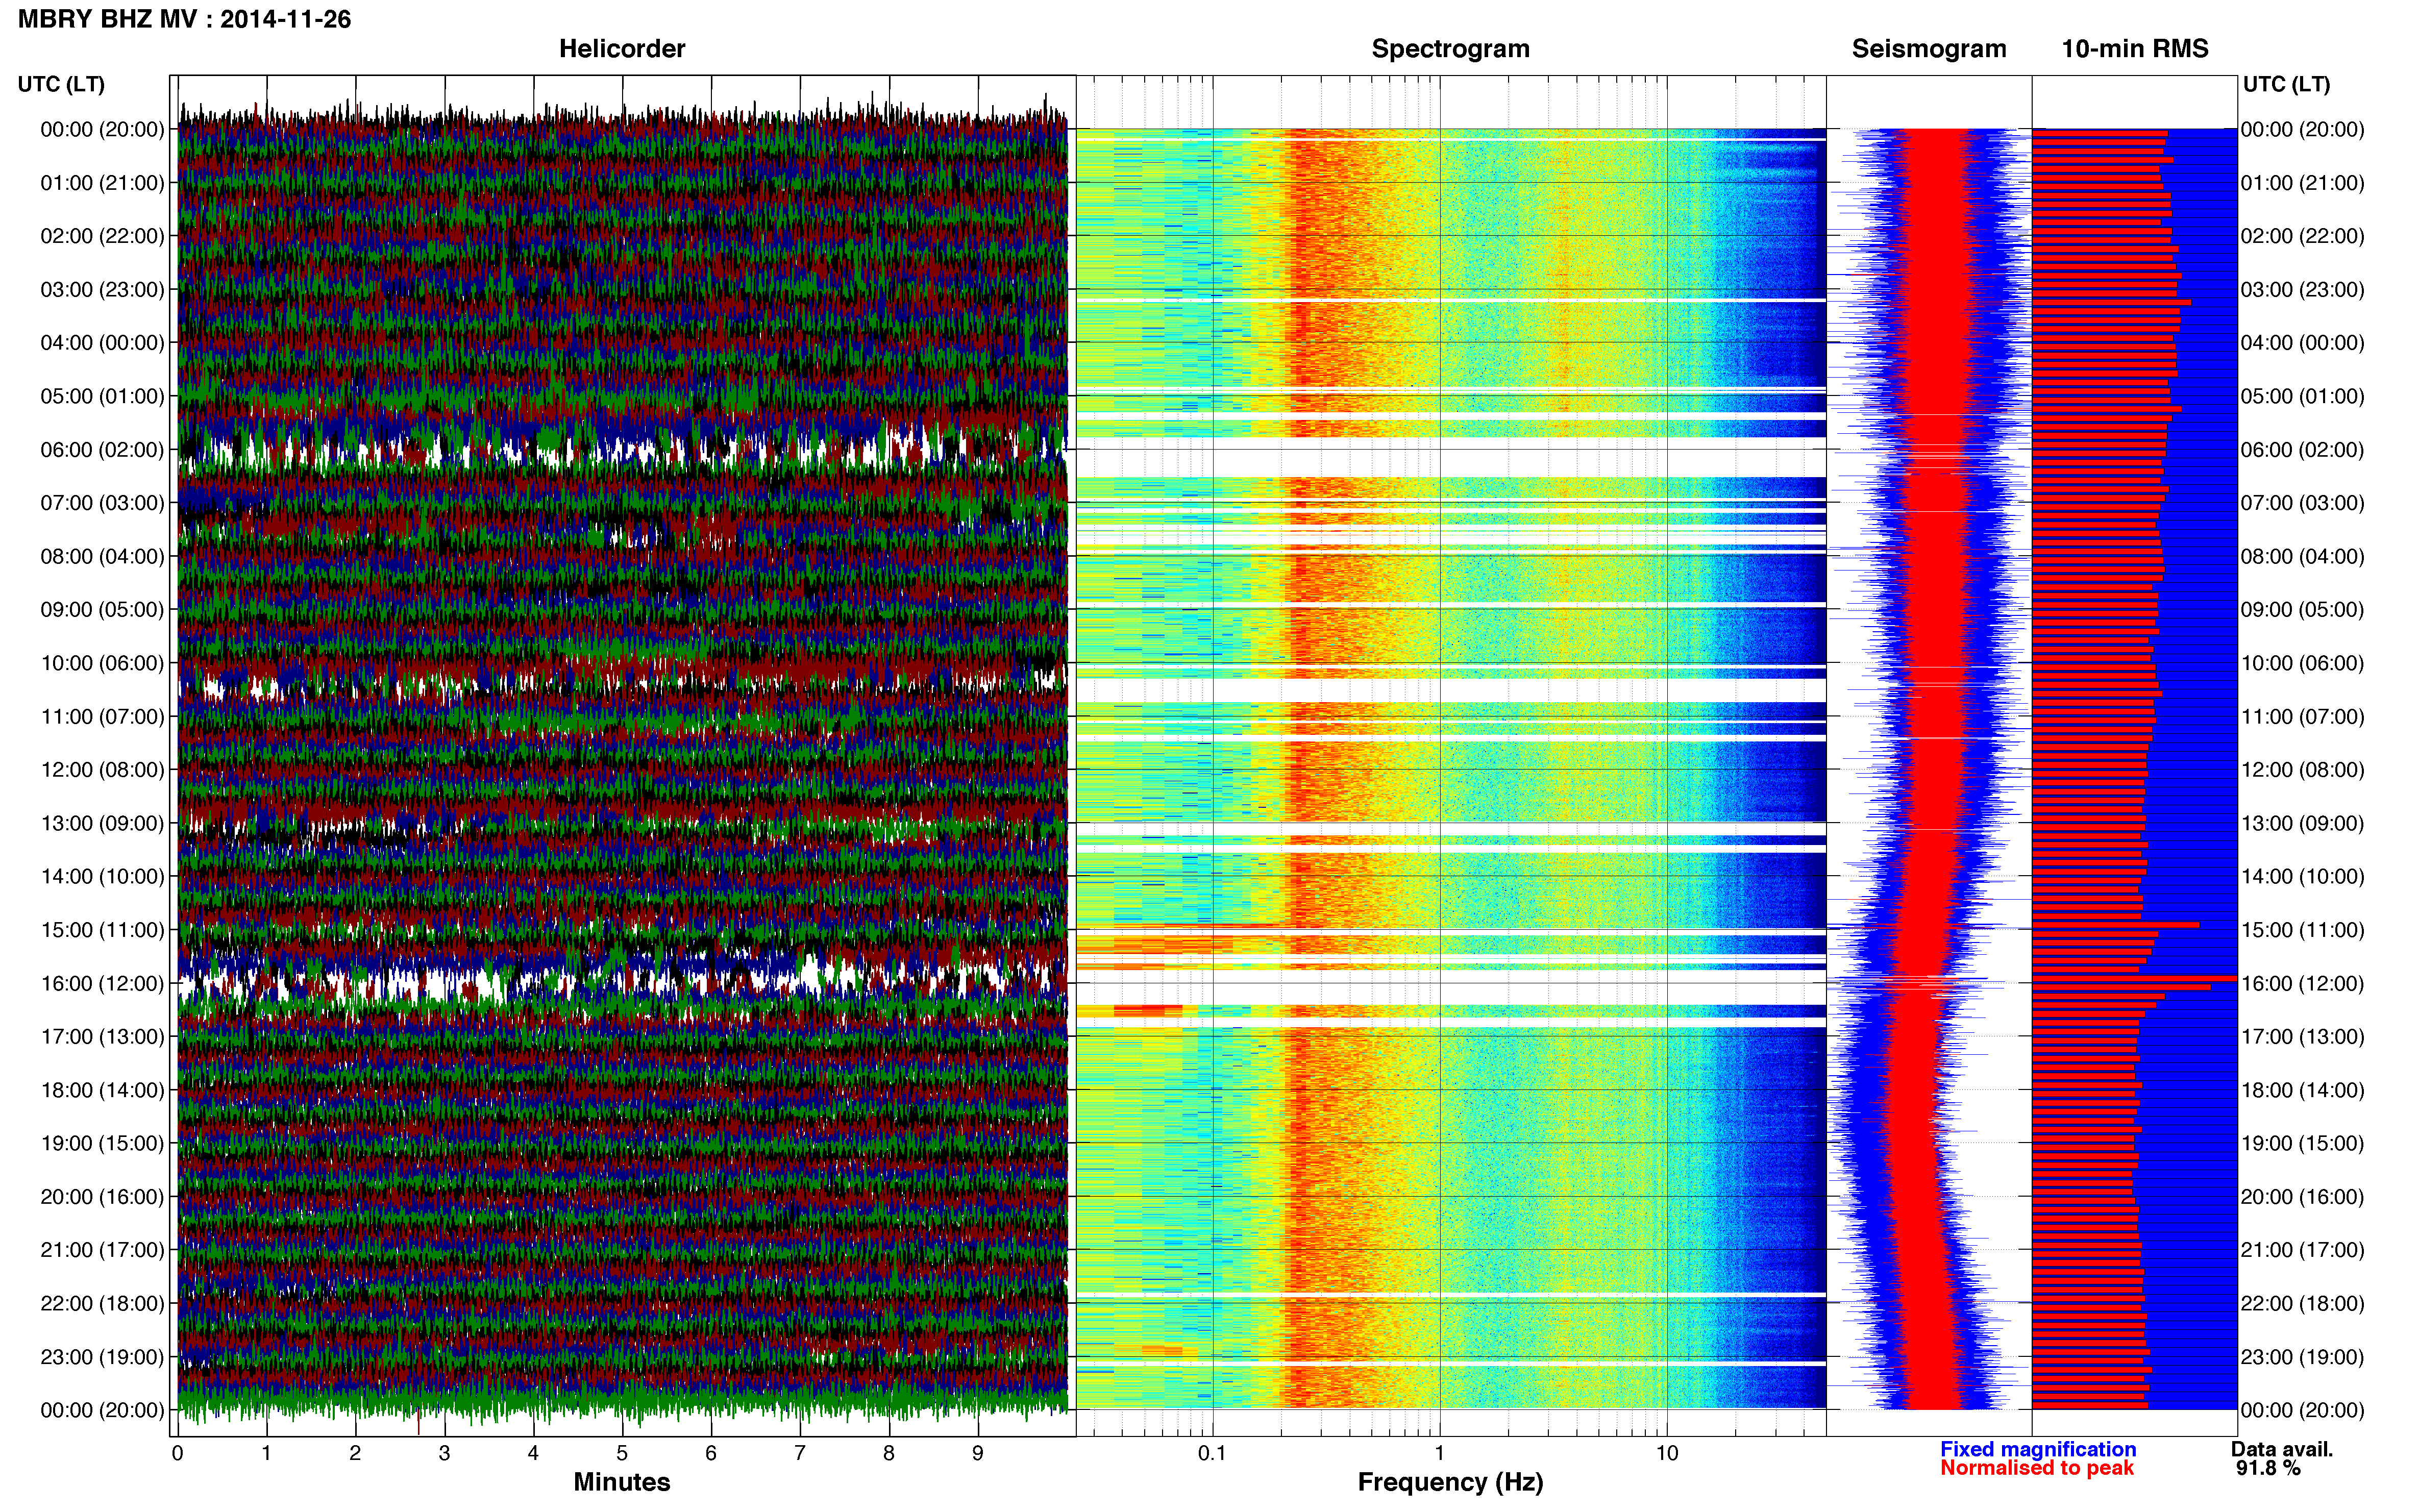Click right time label '23:00 (19:00)'

pyautogui.click(x=2302, y=1357)
